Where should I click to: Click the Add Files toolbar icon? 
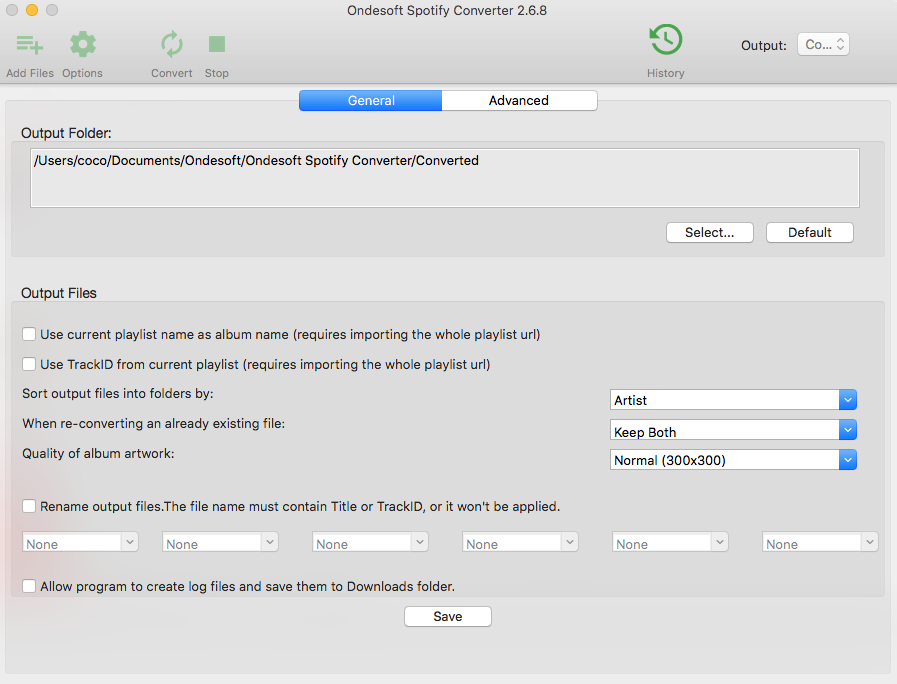(x=30, y=44)
